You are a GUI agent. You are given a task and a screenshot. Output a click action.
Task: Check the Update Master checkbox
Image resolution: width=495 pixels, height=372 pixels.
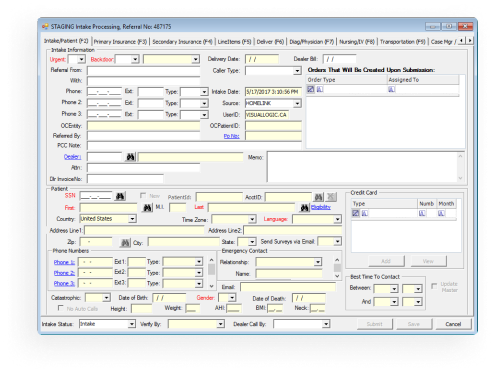click(x=434, y=286)
